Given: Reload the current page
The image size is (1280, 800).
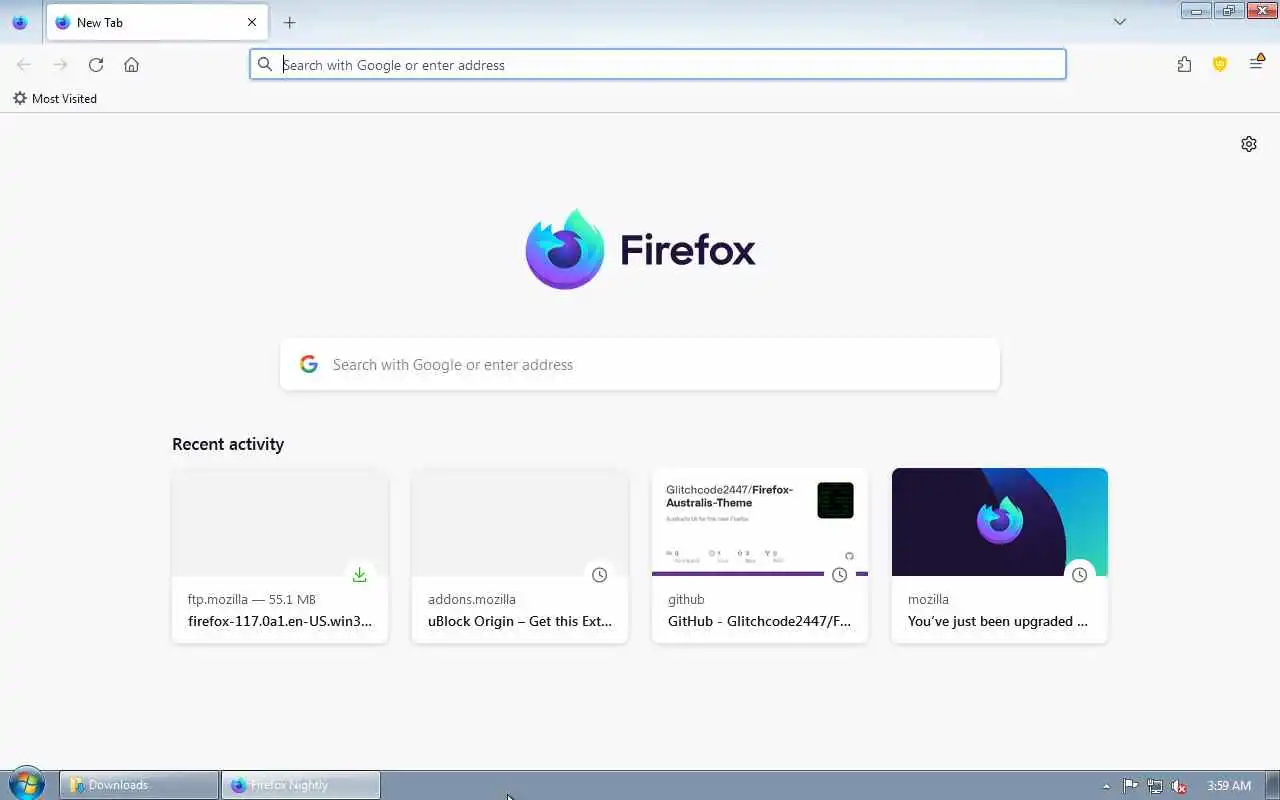Looking at the screenshot, I should [x=96, y=65].
